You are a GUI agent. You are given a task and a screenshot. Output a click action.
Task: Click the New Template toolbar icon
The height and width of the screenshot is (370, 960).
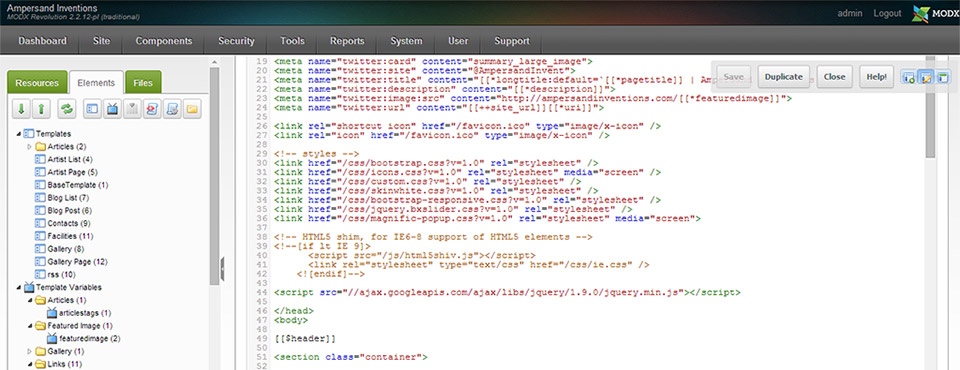point(92,109)
